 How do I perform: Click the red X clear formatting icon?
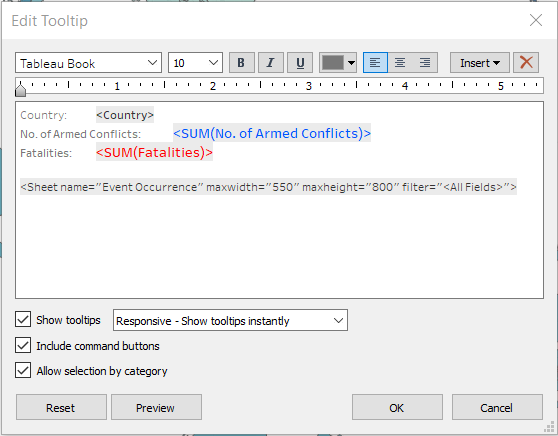tap(526, 63)
